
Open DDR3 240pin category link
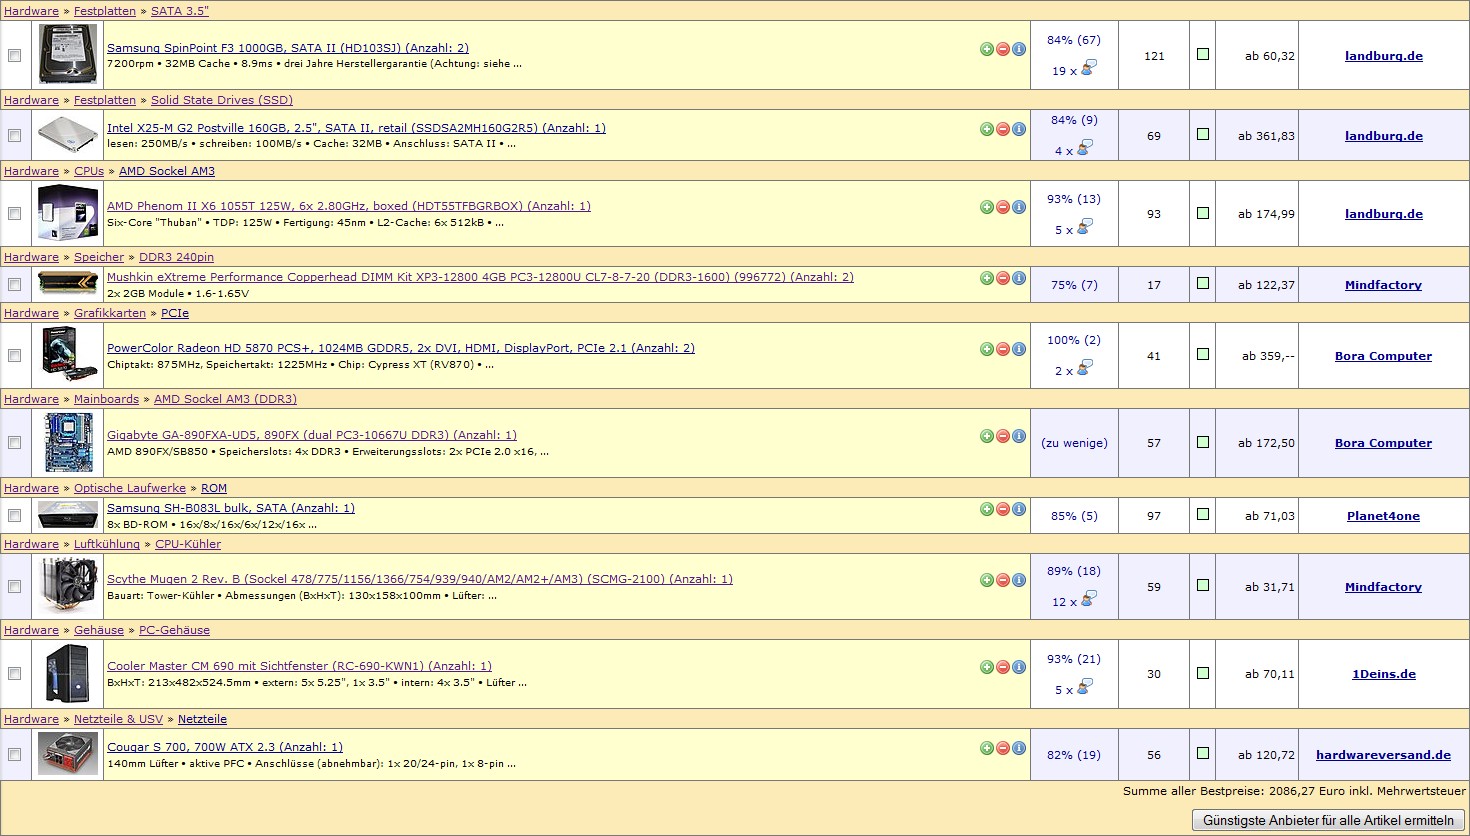coord(176,257)
